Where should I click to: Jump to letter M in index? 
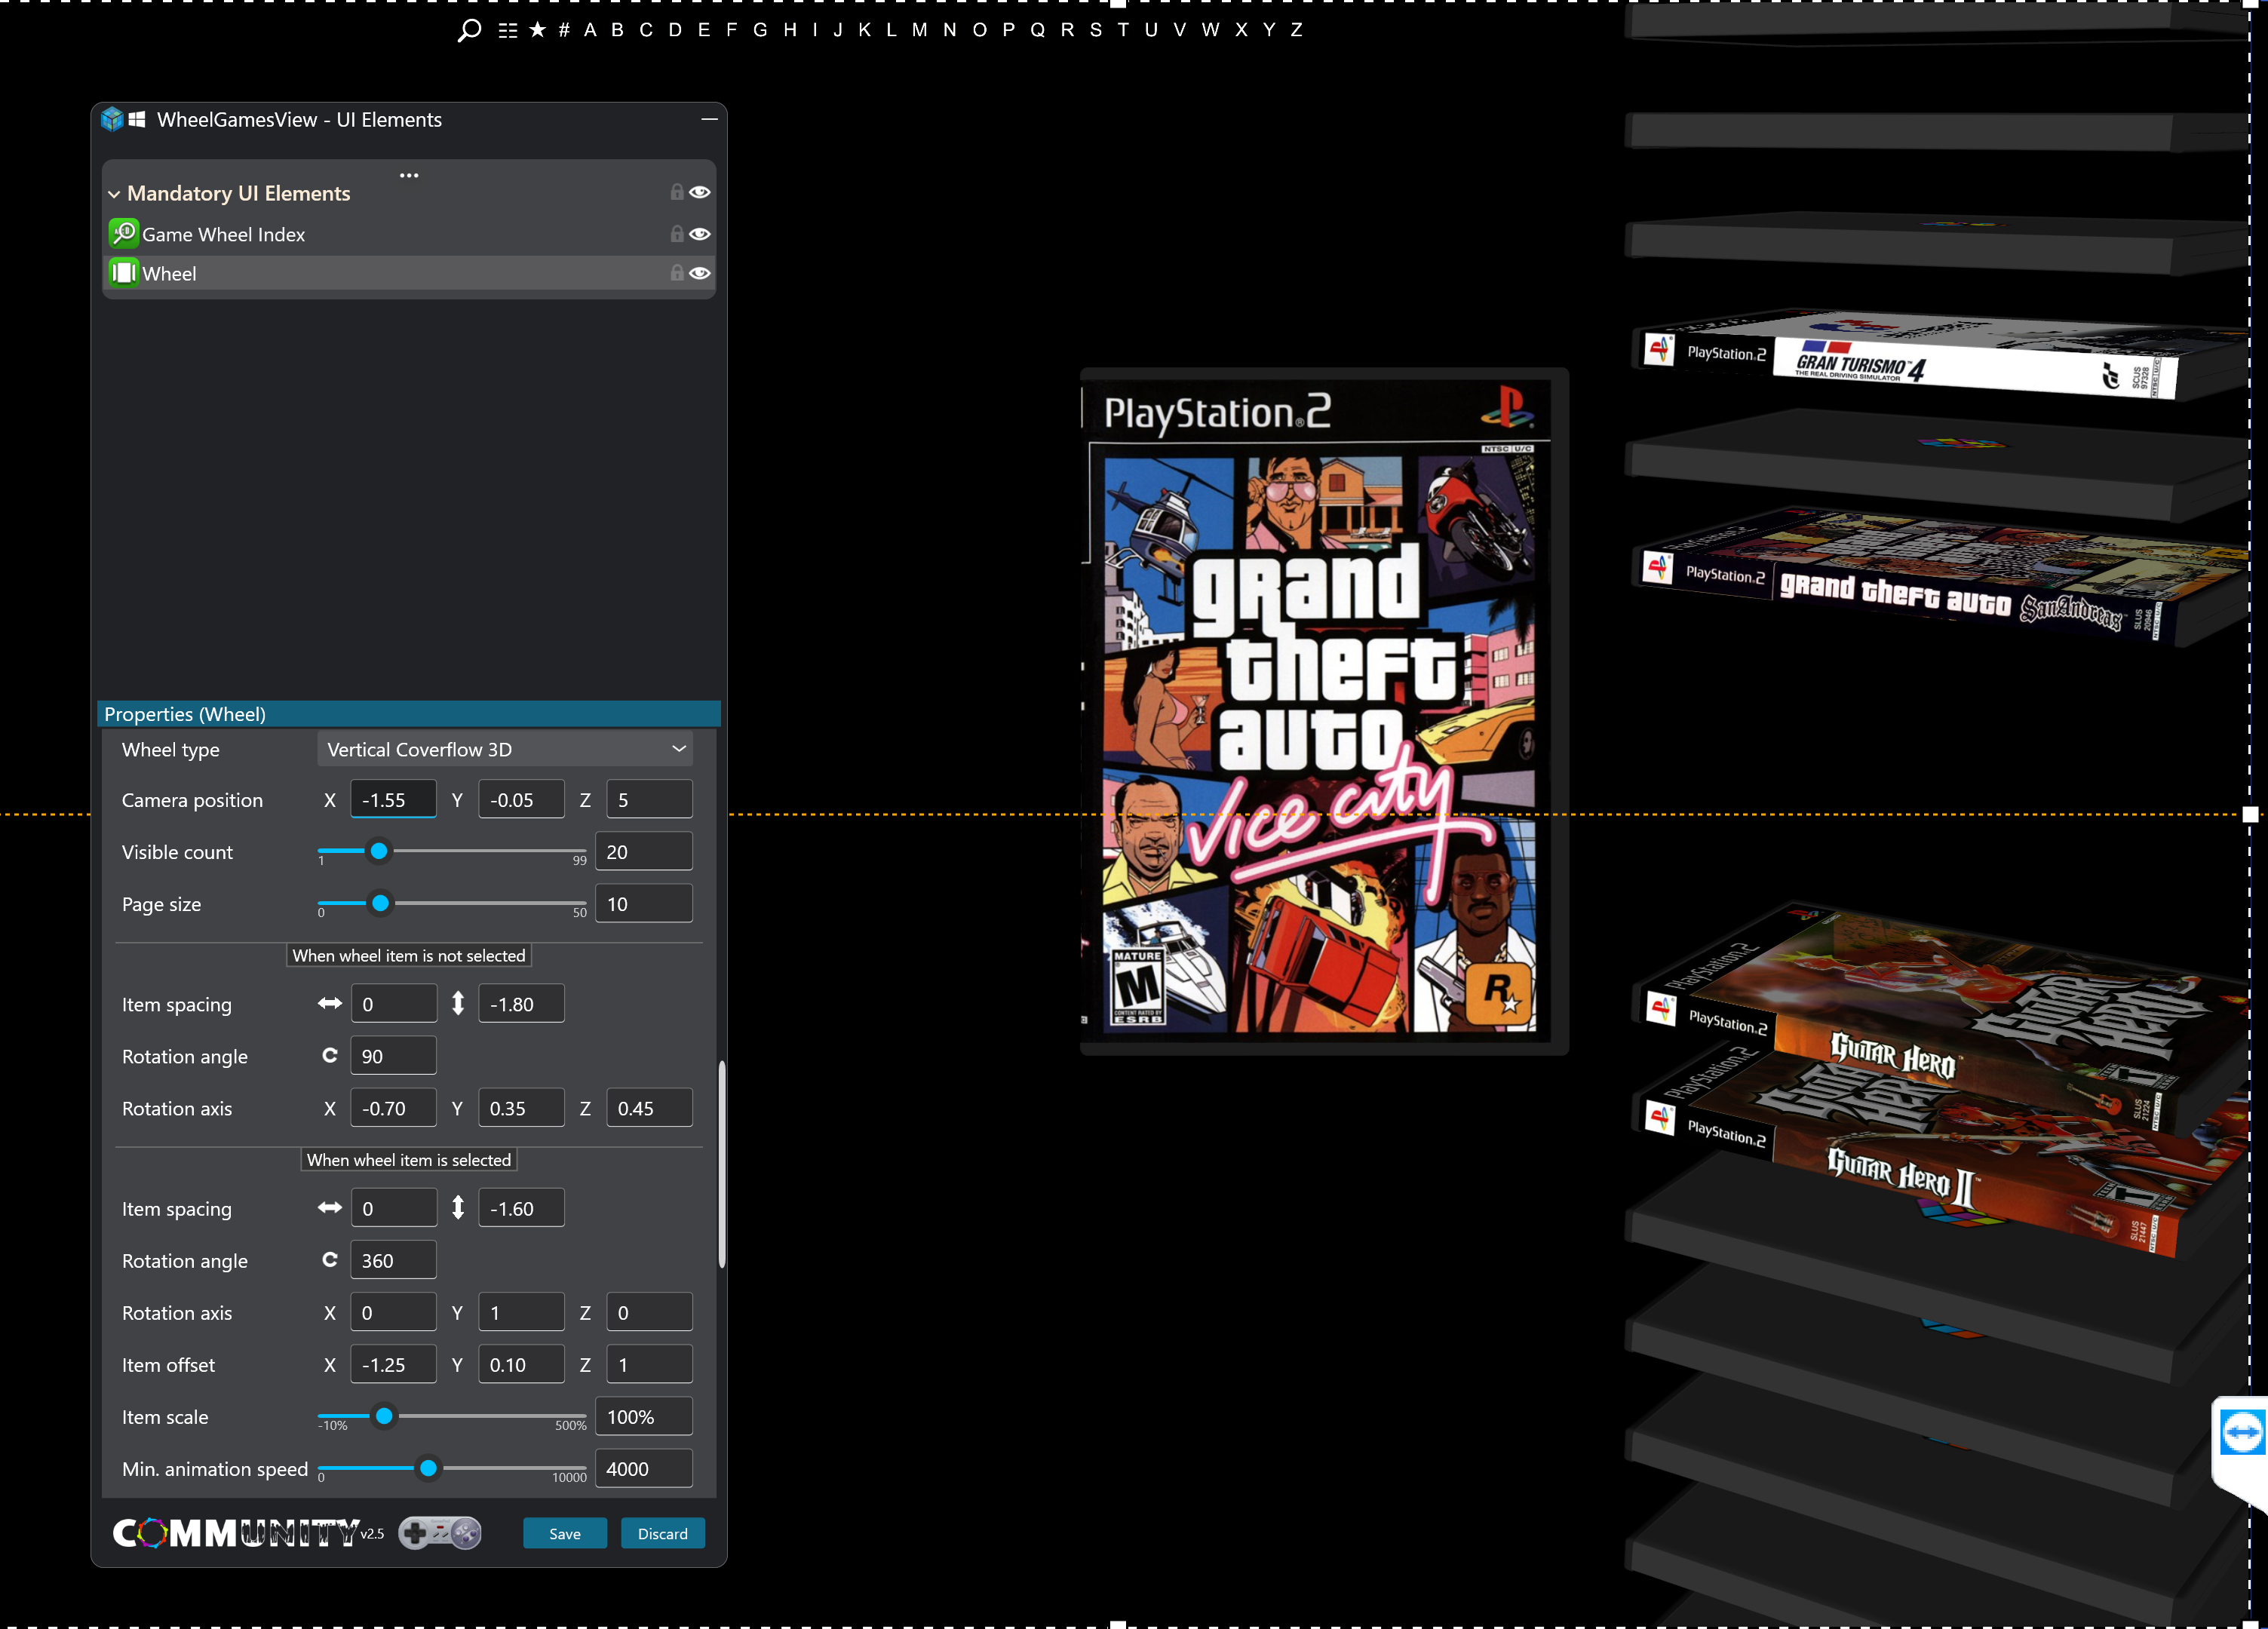pyautogui.click(x=919, y=30)
